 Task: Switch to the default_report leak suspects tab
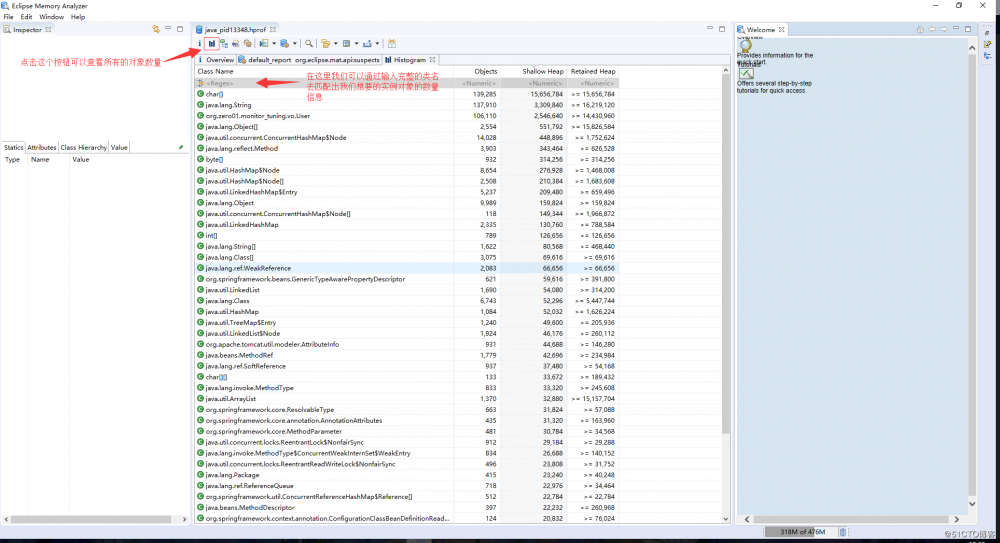tap(265, 60)
